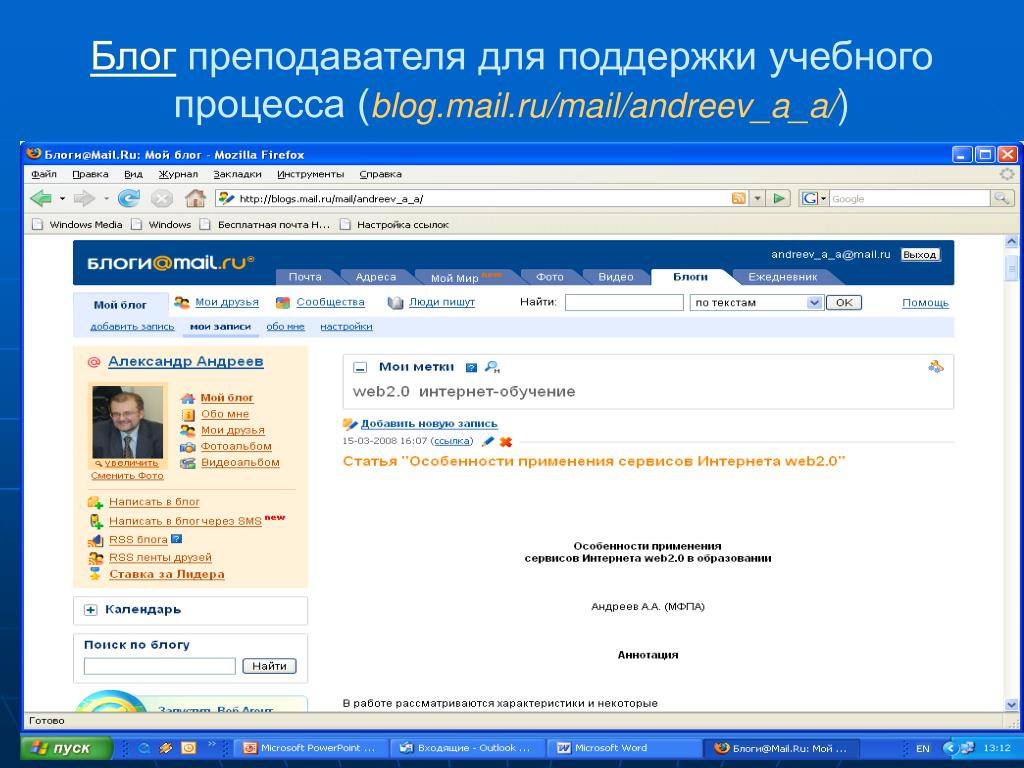Viewport: 1024px width, 768px height.
Task: Click the Мои друзья icon in top navigation
Action: click(182, 302)
